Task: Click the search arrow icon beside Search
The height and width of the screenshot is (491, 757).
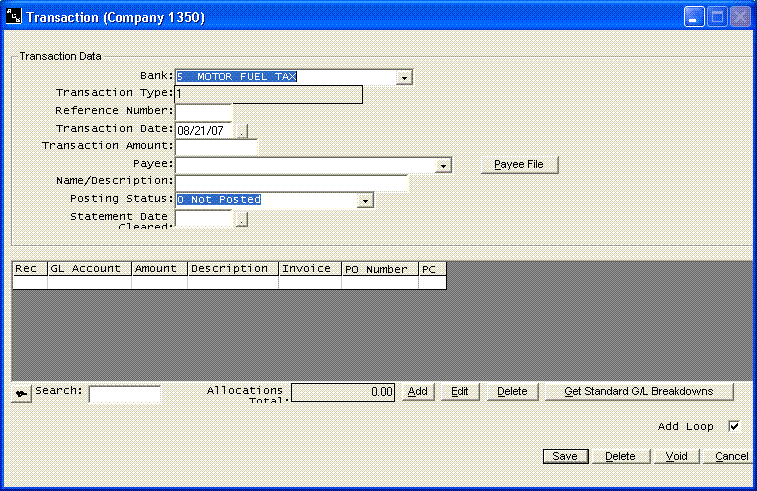Action: point(21,395)
